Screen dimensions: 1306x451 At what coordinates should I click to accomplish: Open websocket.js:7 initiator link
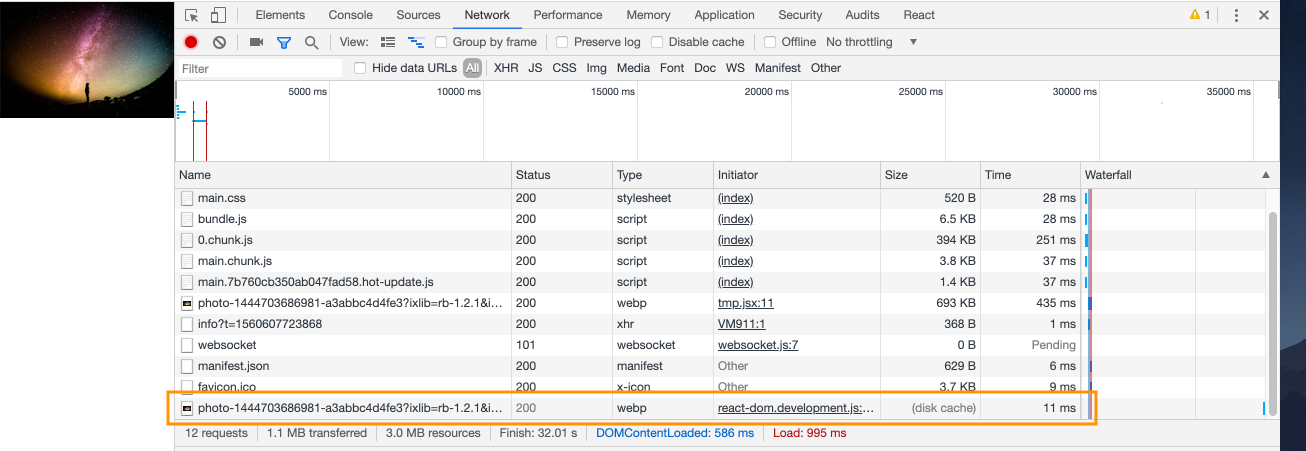[758, 345]
